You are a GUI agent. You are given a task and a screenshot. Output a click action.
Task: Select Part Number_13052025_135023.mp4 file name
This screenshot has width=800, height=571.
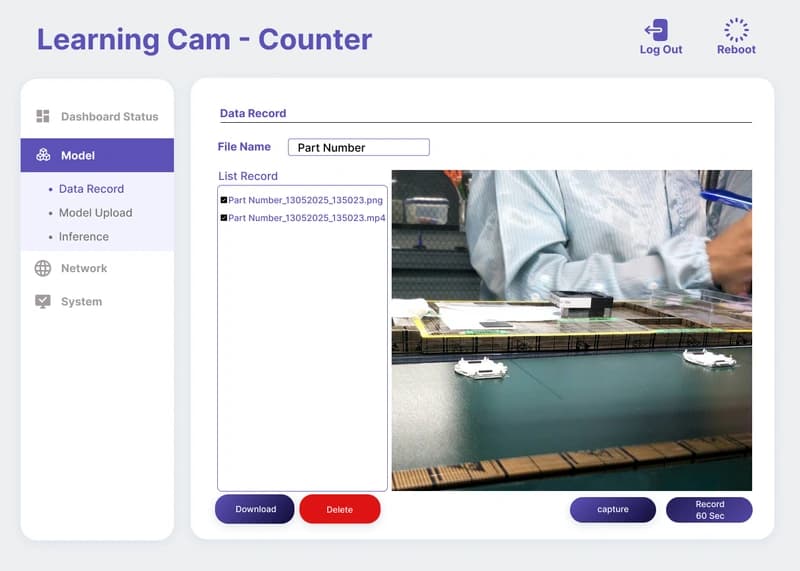pyautogui.click(x=307, y=218)
